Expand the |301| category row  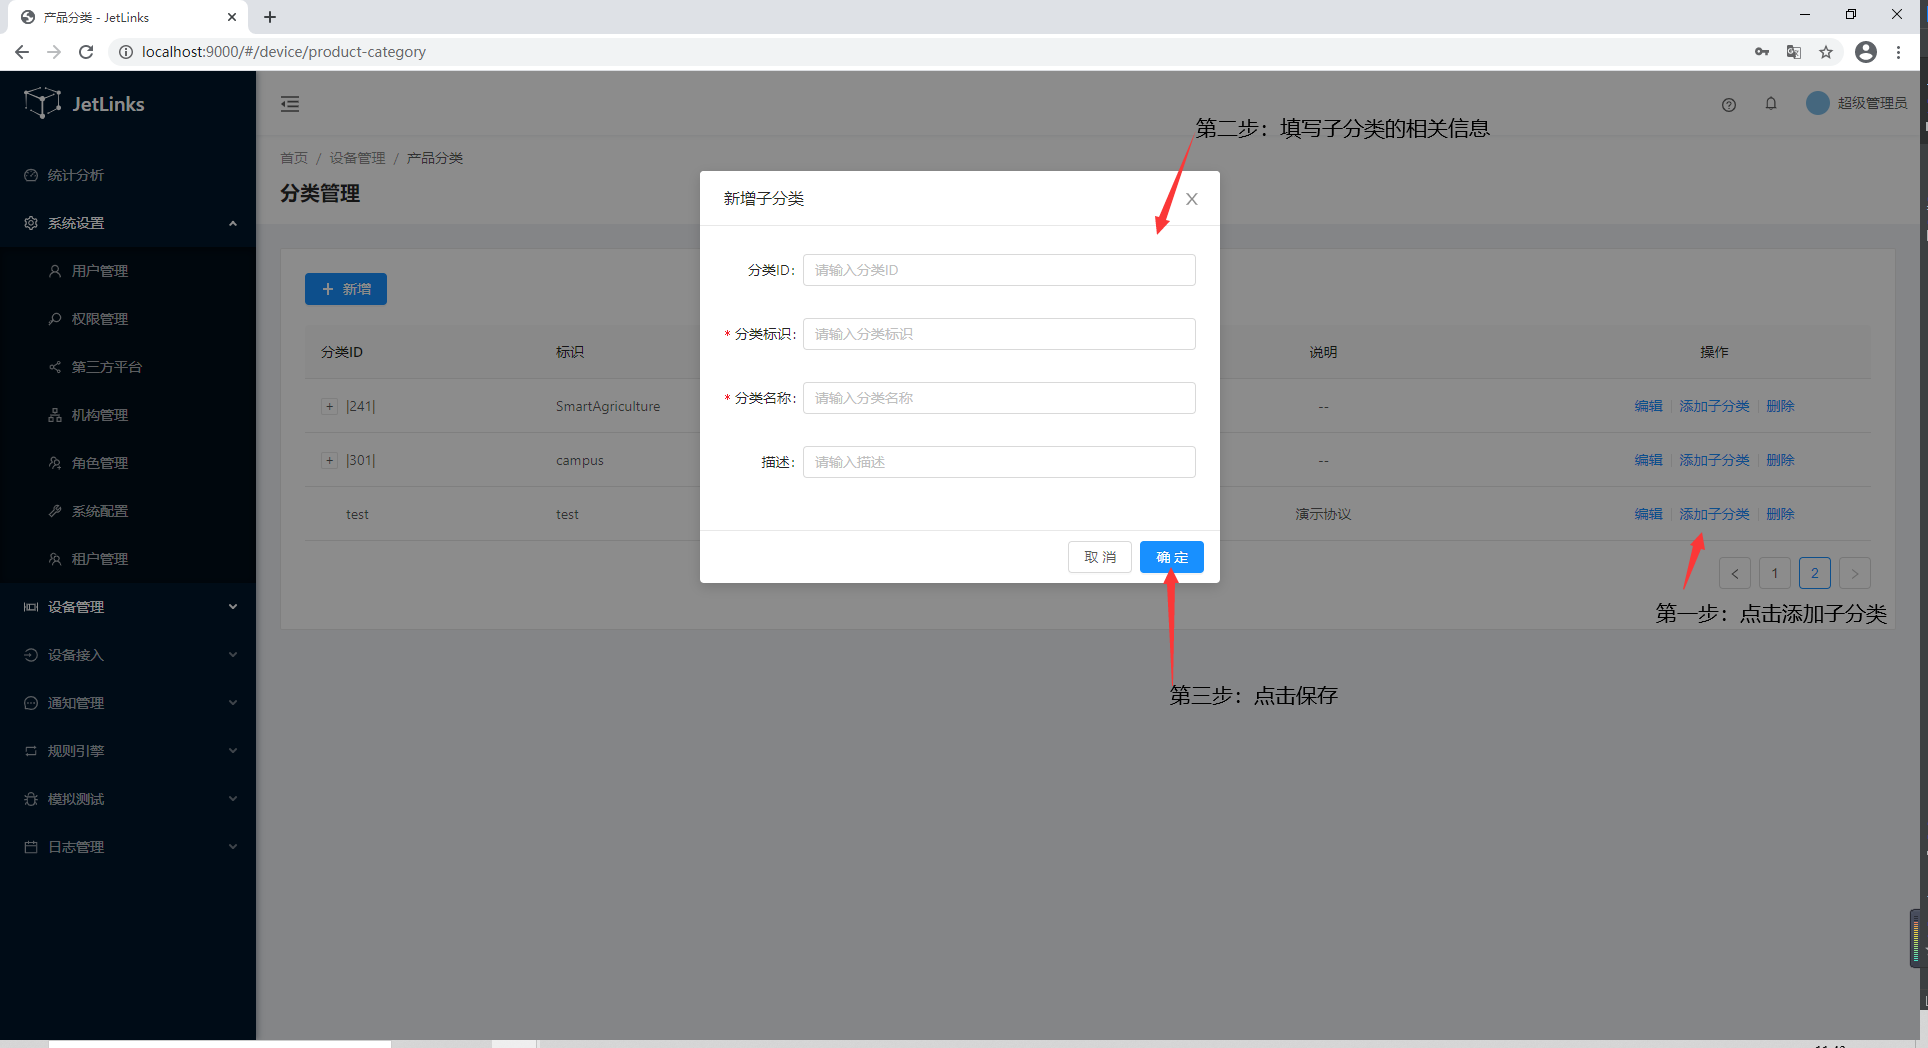329,460
